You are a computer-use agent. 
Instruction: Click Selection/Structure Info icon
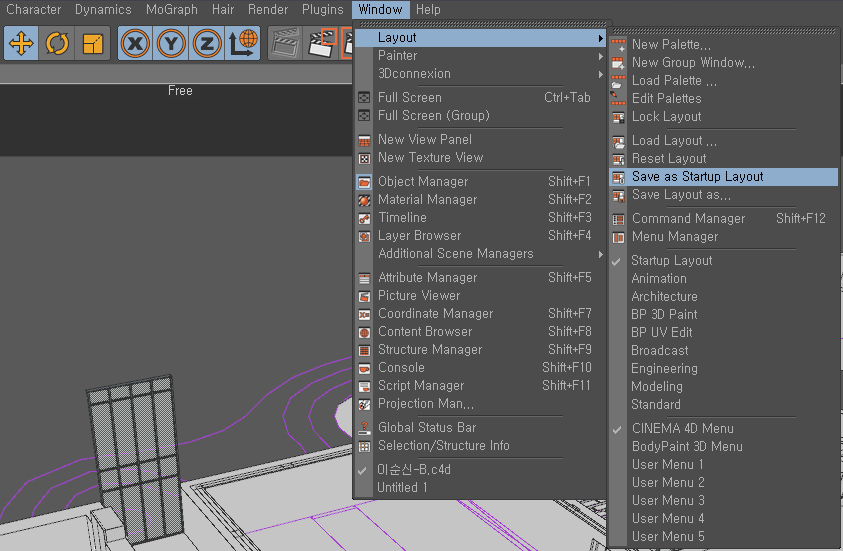(x=364, y=446)
